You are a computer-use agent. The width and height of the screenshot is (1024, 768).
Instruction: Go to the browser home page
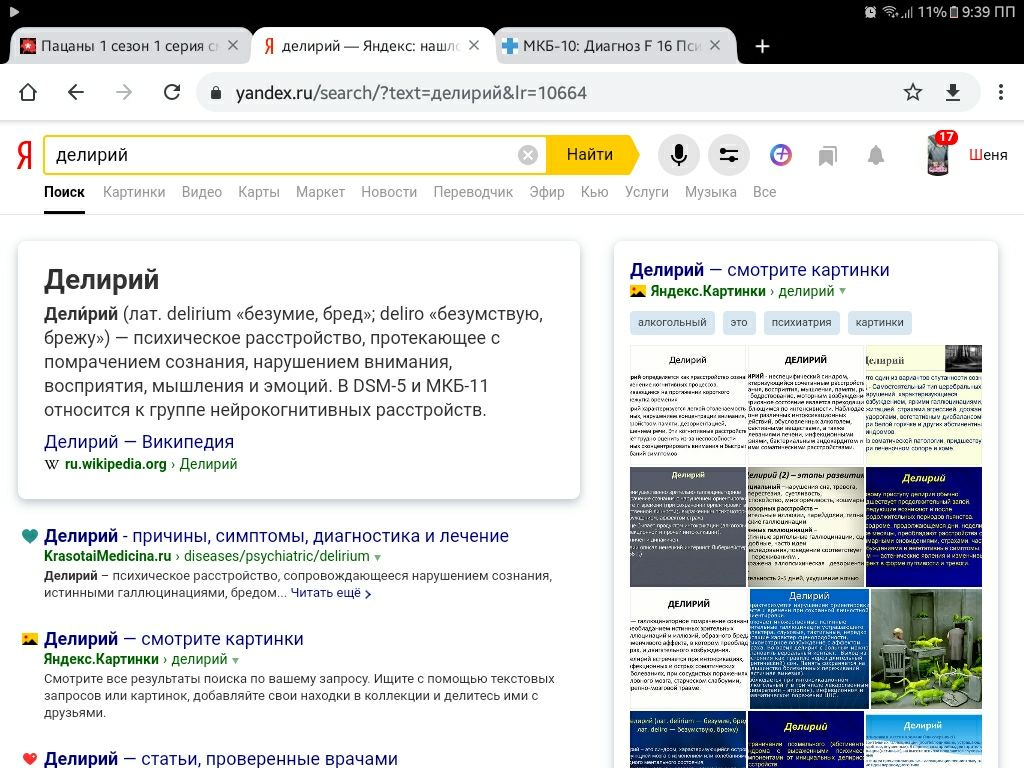28,92
